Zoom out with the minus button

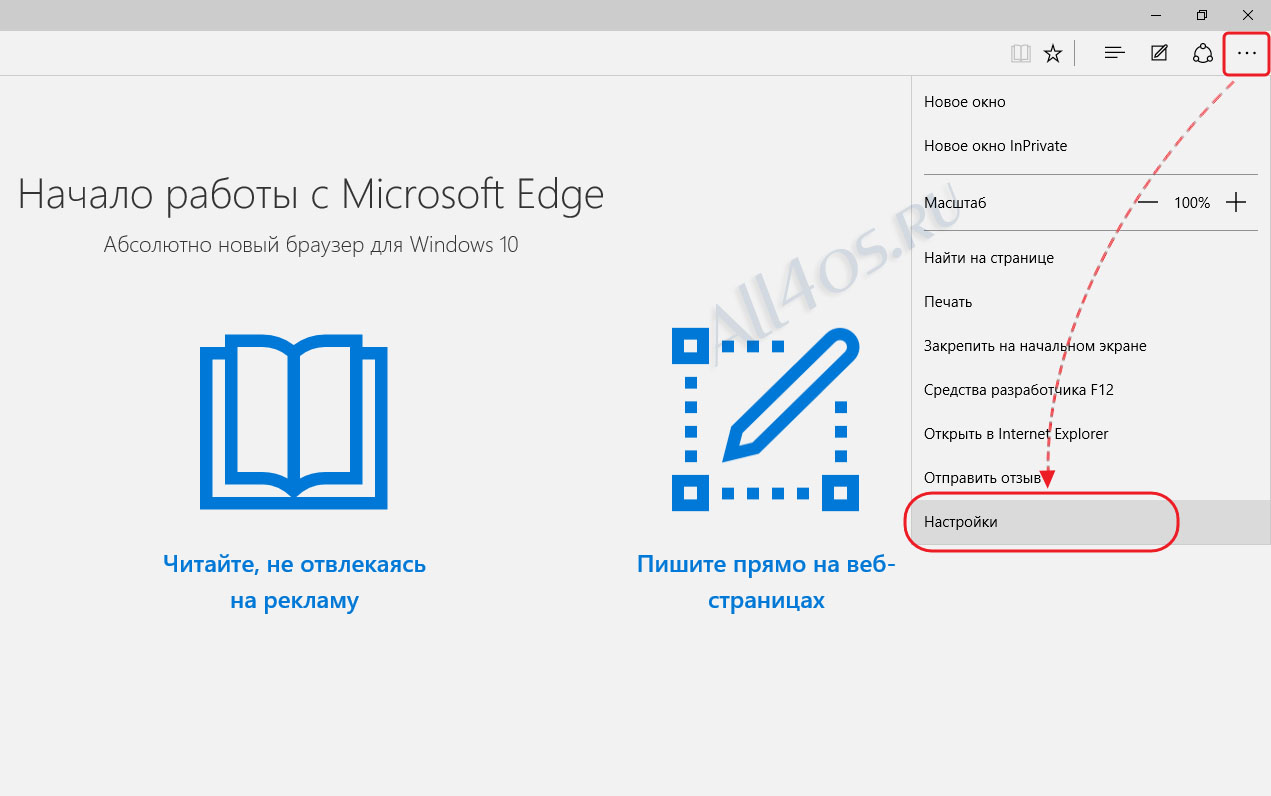[x=1148, y=202]
